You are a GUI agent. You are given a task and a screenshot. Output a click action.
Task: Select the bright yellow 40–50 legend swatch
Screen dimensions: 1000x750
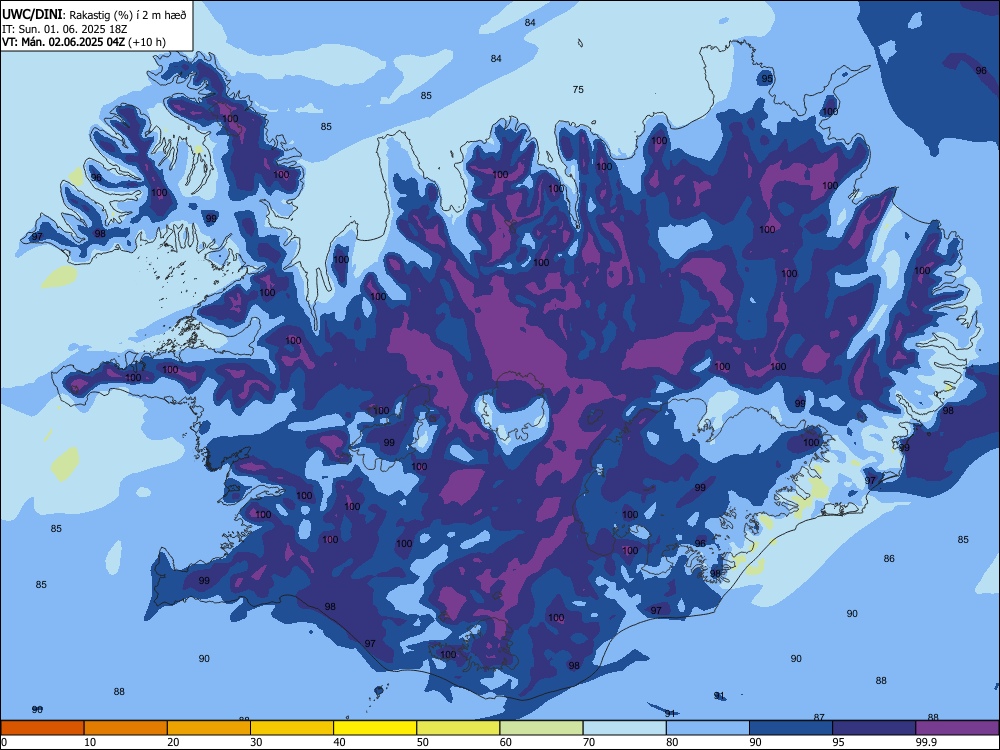375,728
